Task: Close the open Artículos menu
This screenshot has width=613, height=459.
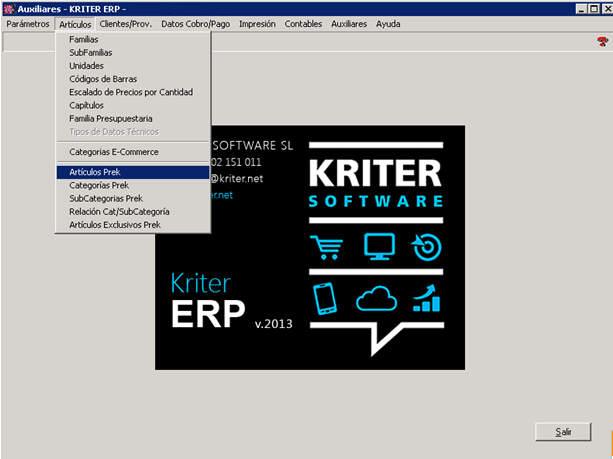Action: pos(75,24)
